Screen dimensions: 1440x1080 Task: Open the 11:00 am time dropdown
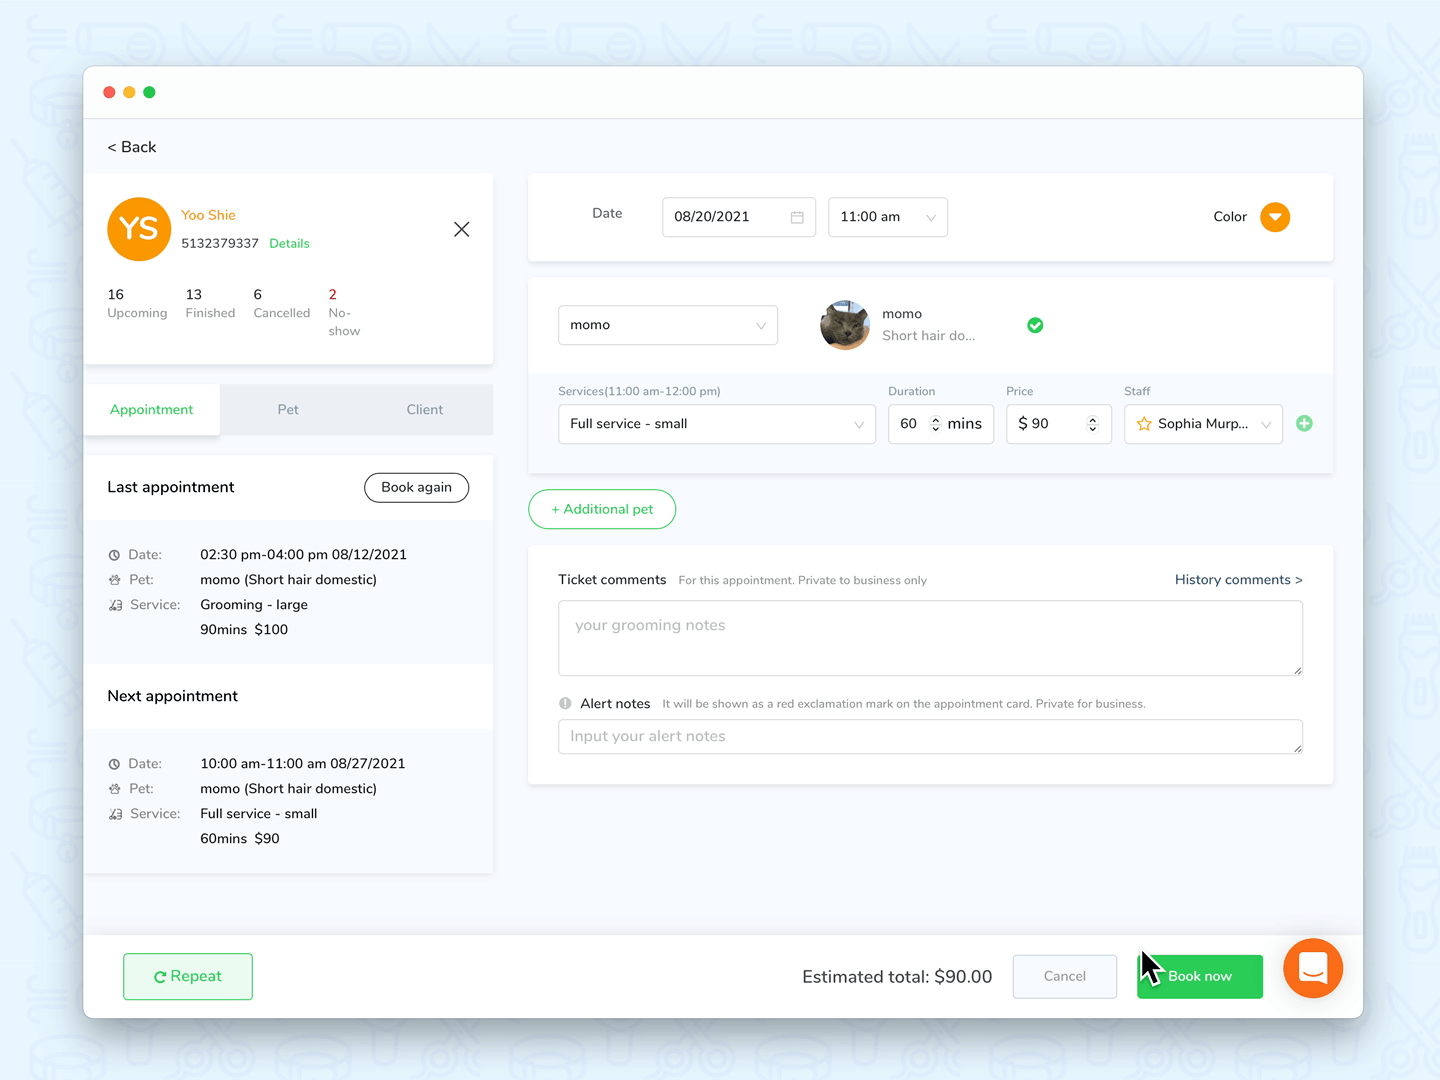pyautogui.click(x=888, y=217)
